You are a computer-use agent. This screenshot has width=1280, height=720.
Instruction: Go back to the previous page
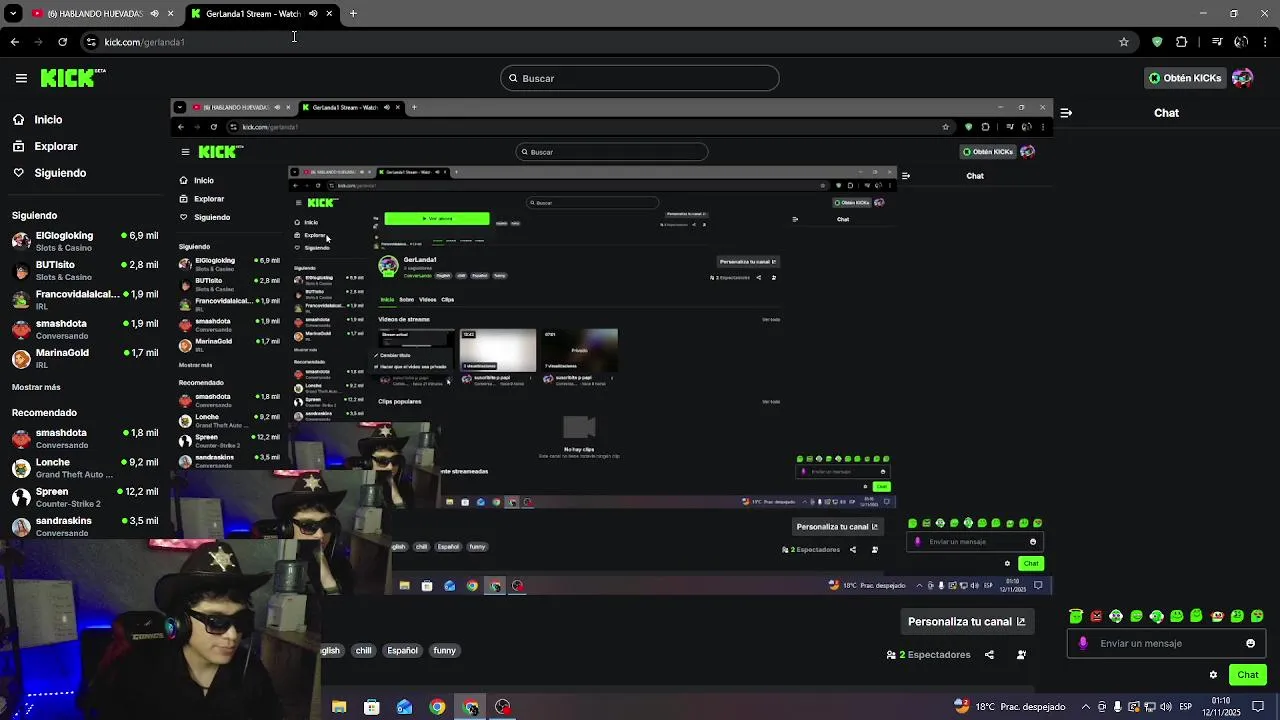[x=14, y=42]
